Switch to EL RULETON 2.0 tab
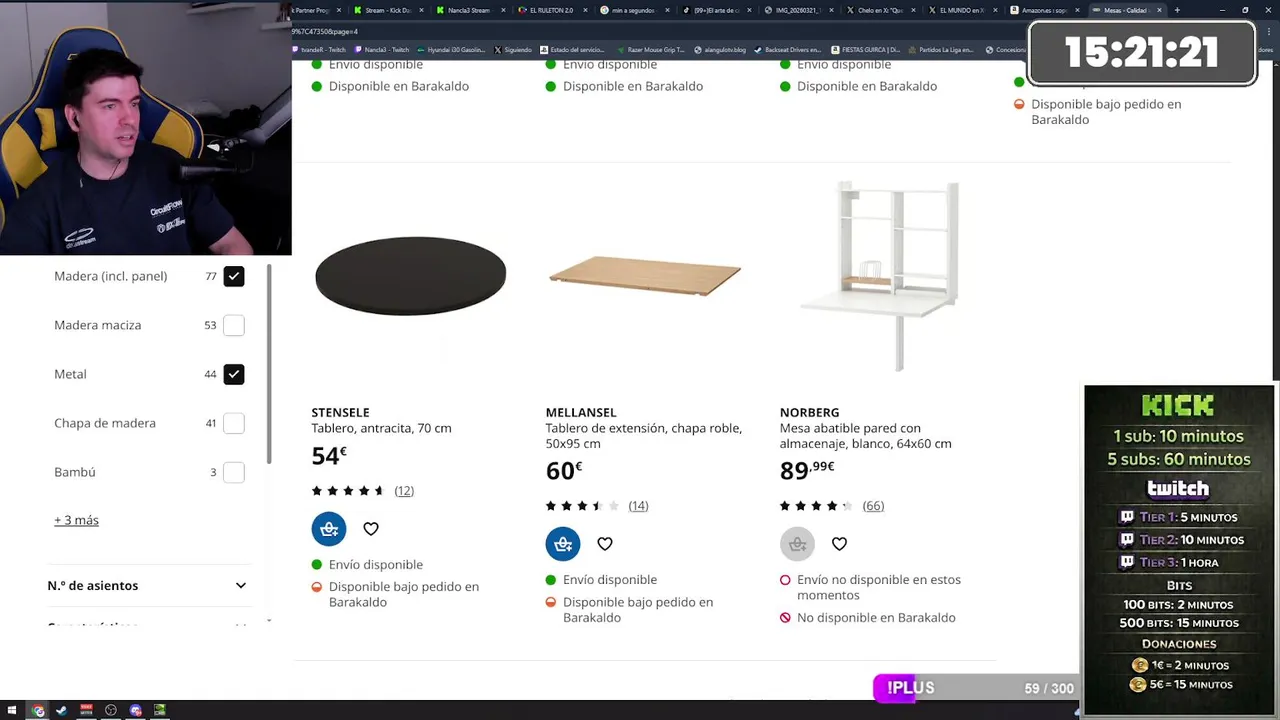Viewport: 1280px width, 720px height. coord(552,10)
